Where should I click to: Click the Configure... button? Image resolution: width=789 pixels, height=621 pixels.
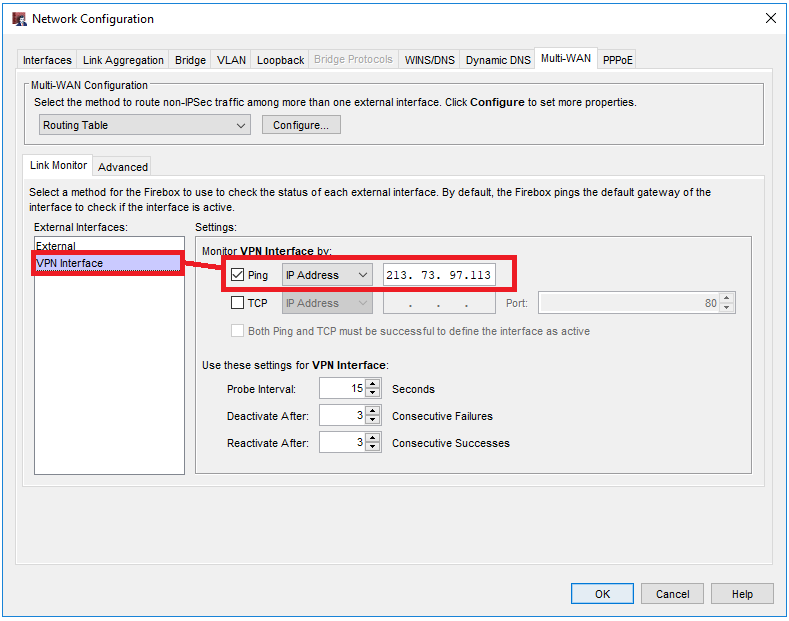pos(301,125)
